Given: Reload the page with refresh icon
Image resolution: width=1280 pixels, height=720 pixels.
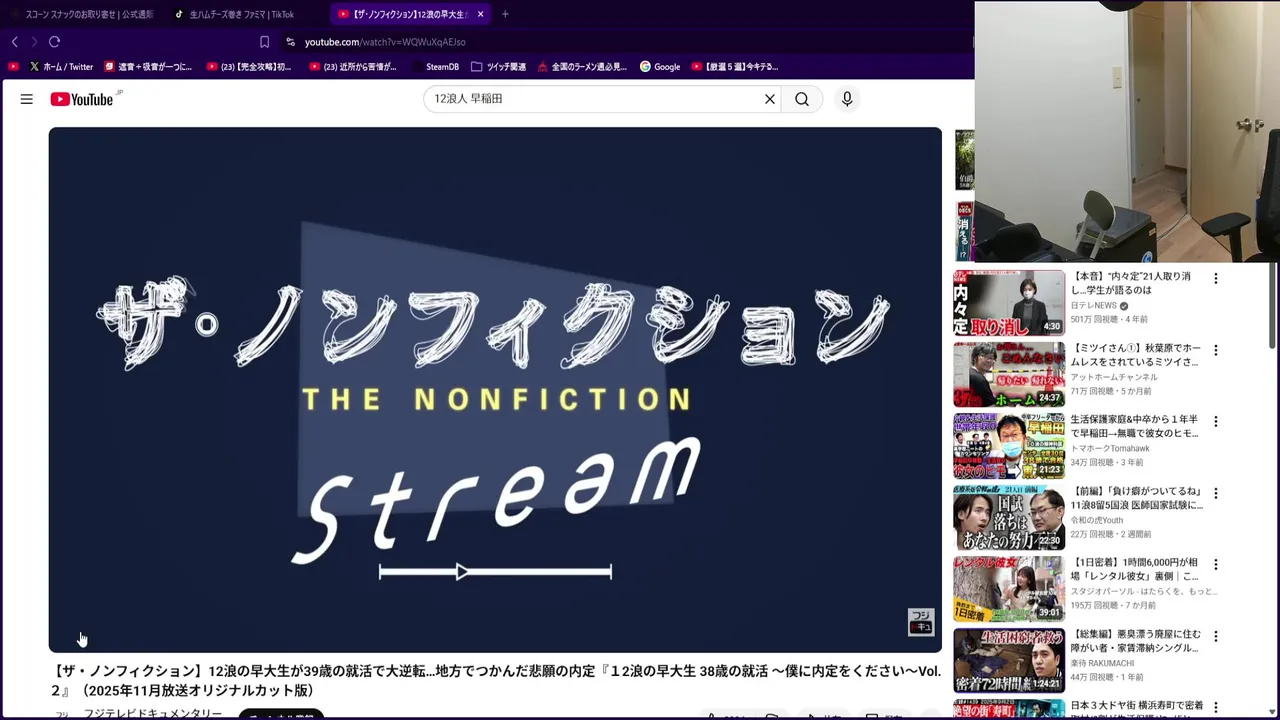Looking at the screenshot, I should click(x=55, y=42).
